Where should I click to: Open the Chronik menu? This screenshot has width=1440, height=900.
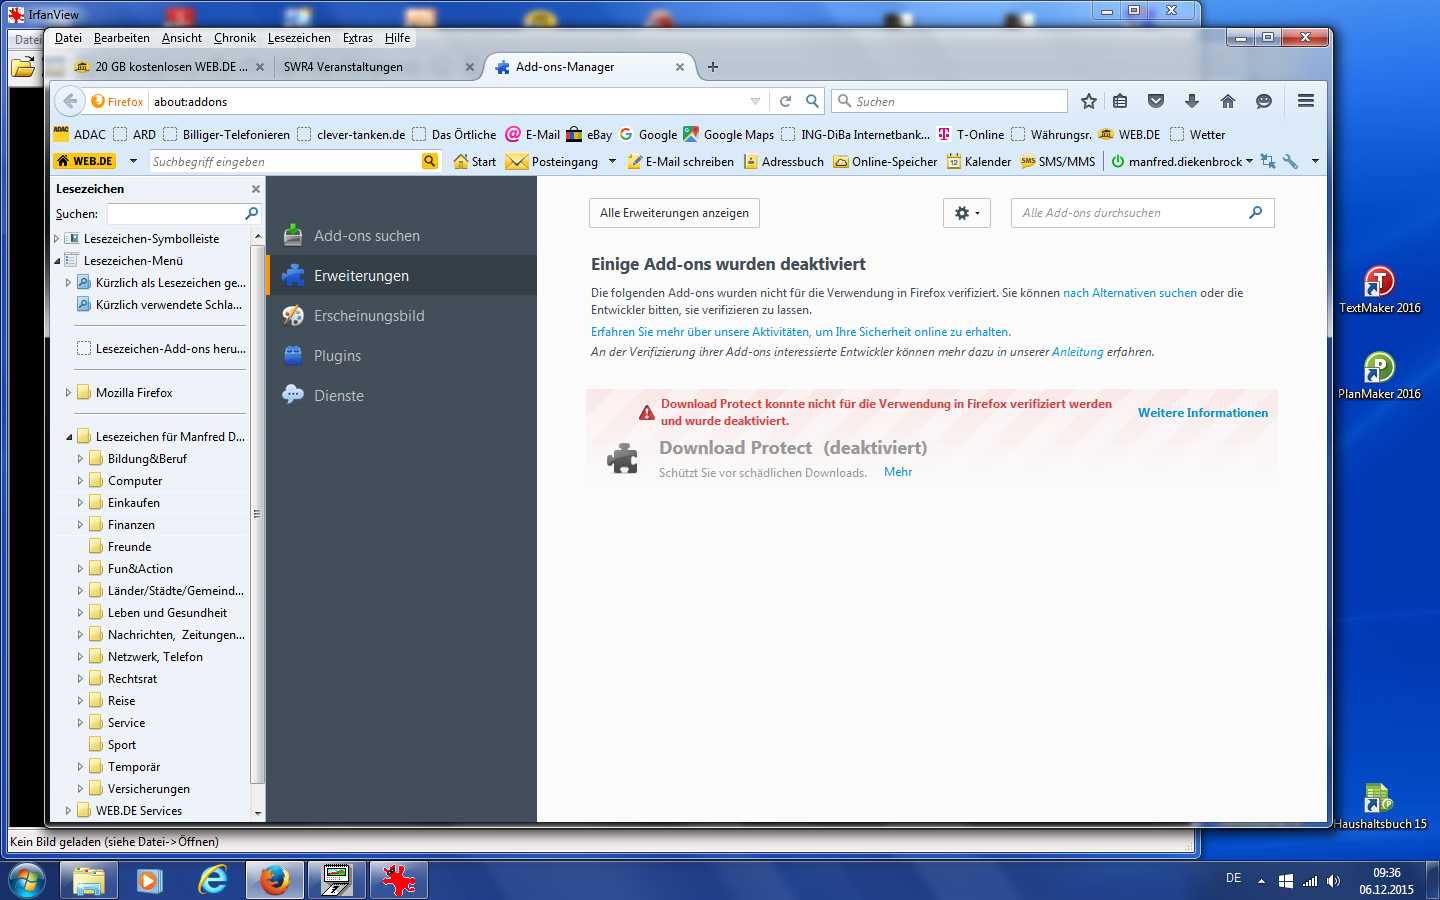pyautogui.click(x=234, y=38)
